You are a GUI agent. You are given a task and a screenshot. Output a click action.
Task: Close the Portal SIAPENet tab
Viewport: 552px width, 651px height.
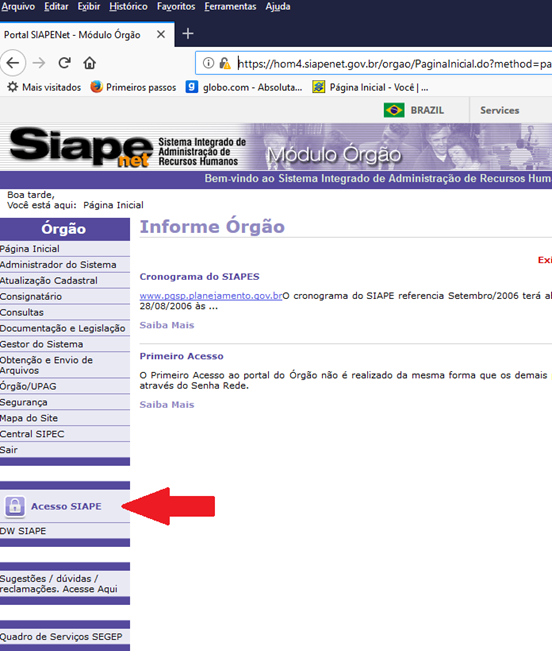point(161,34)
